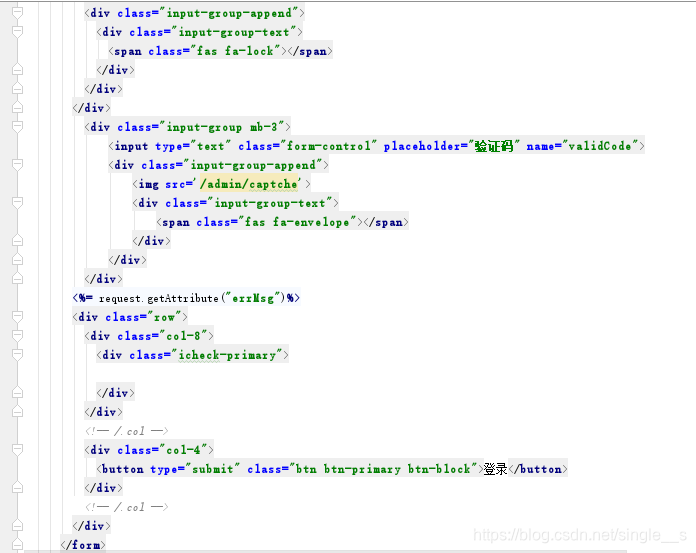Click the span class="fas fa-envelope" line
This screenshot has width=696, height=553.
click(282, 222)
